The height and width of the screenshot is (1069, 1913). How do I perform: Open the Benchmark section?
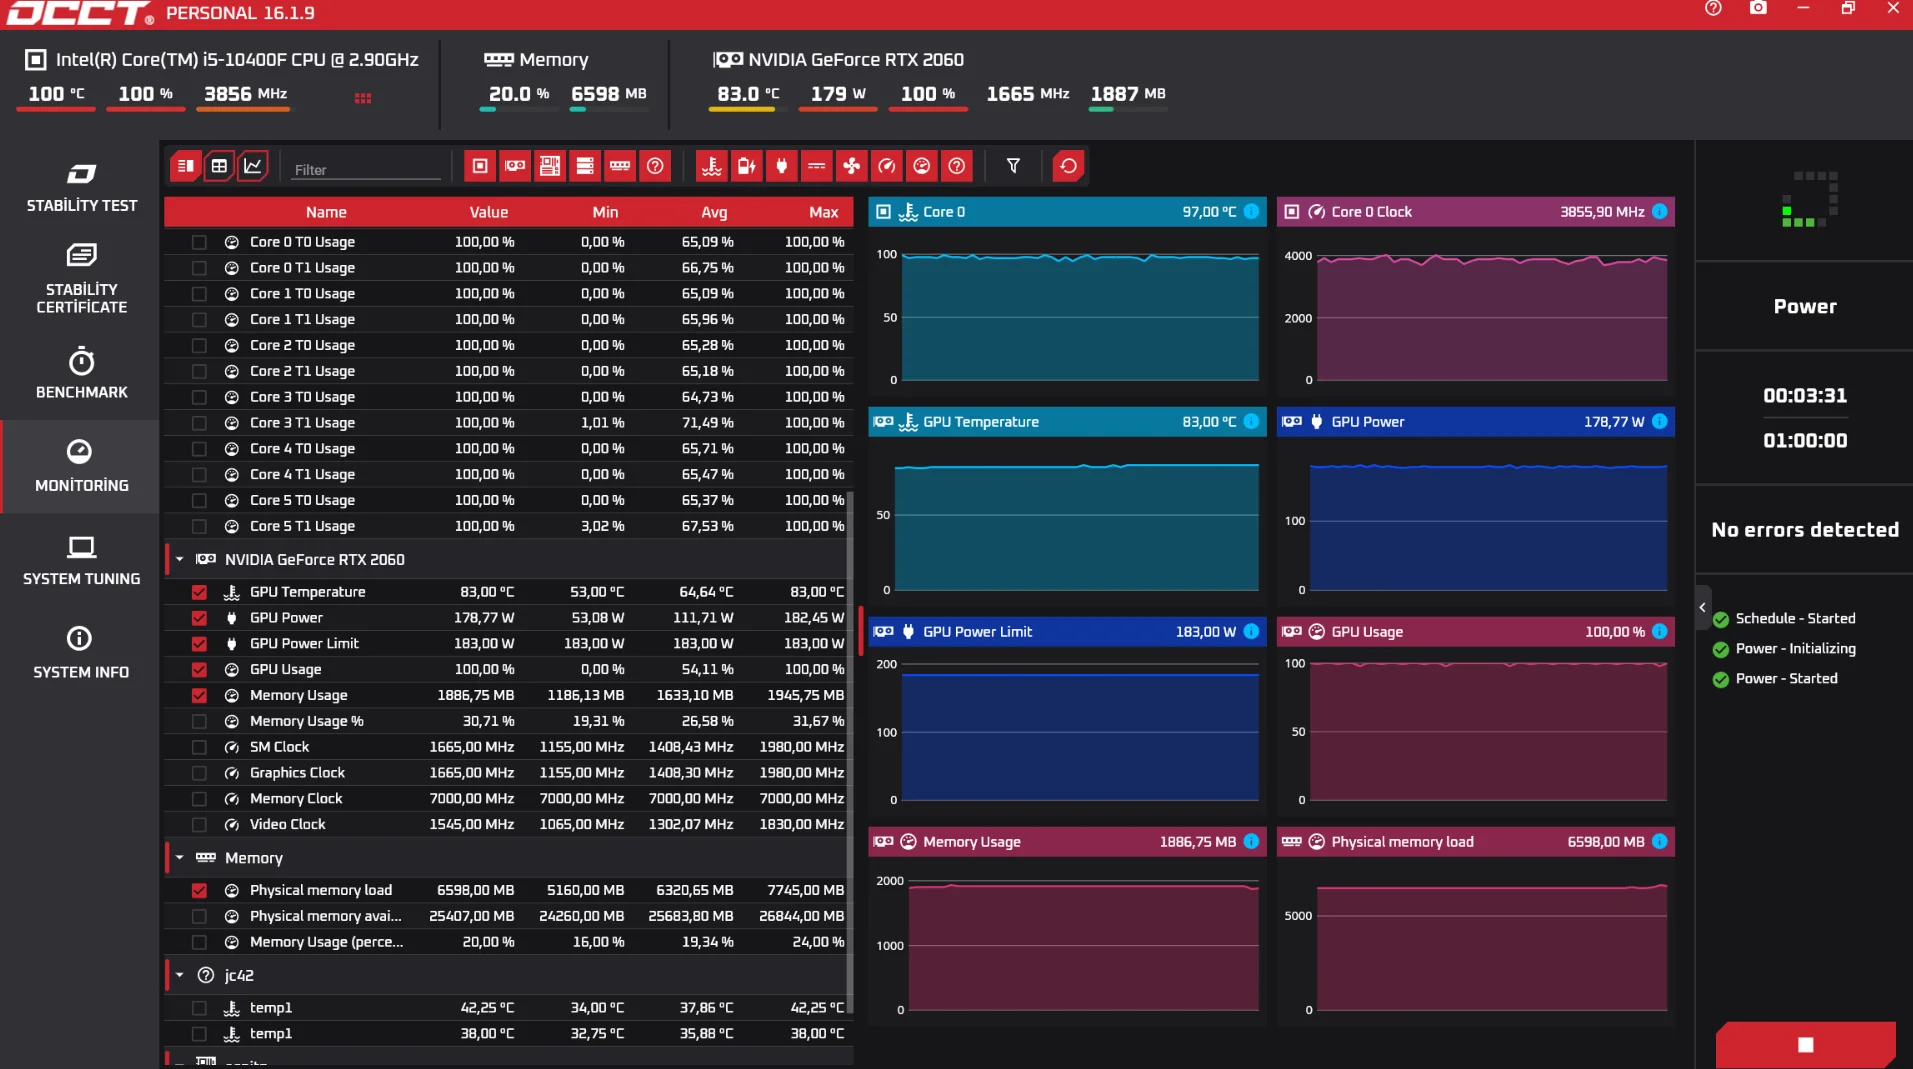pos(81,373)
